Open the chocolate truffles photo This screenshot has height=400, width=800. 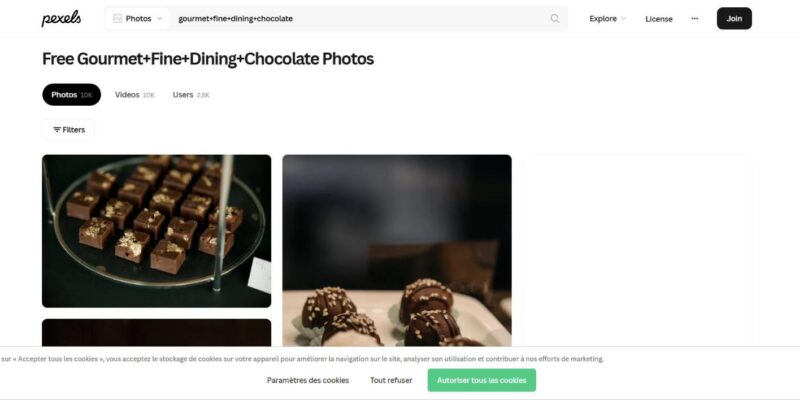[x=396, y=250]
